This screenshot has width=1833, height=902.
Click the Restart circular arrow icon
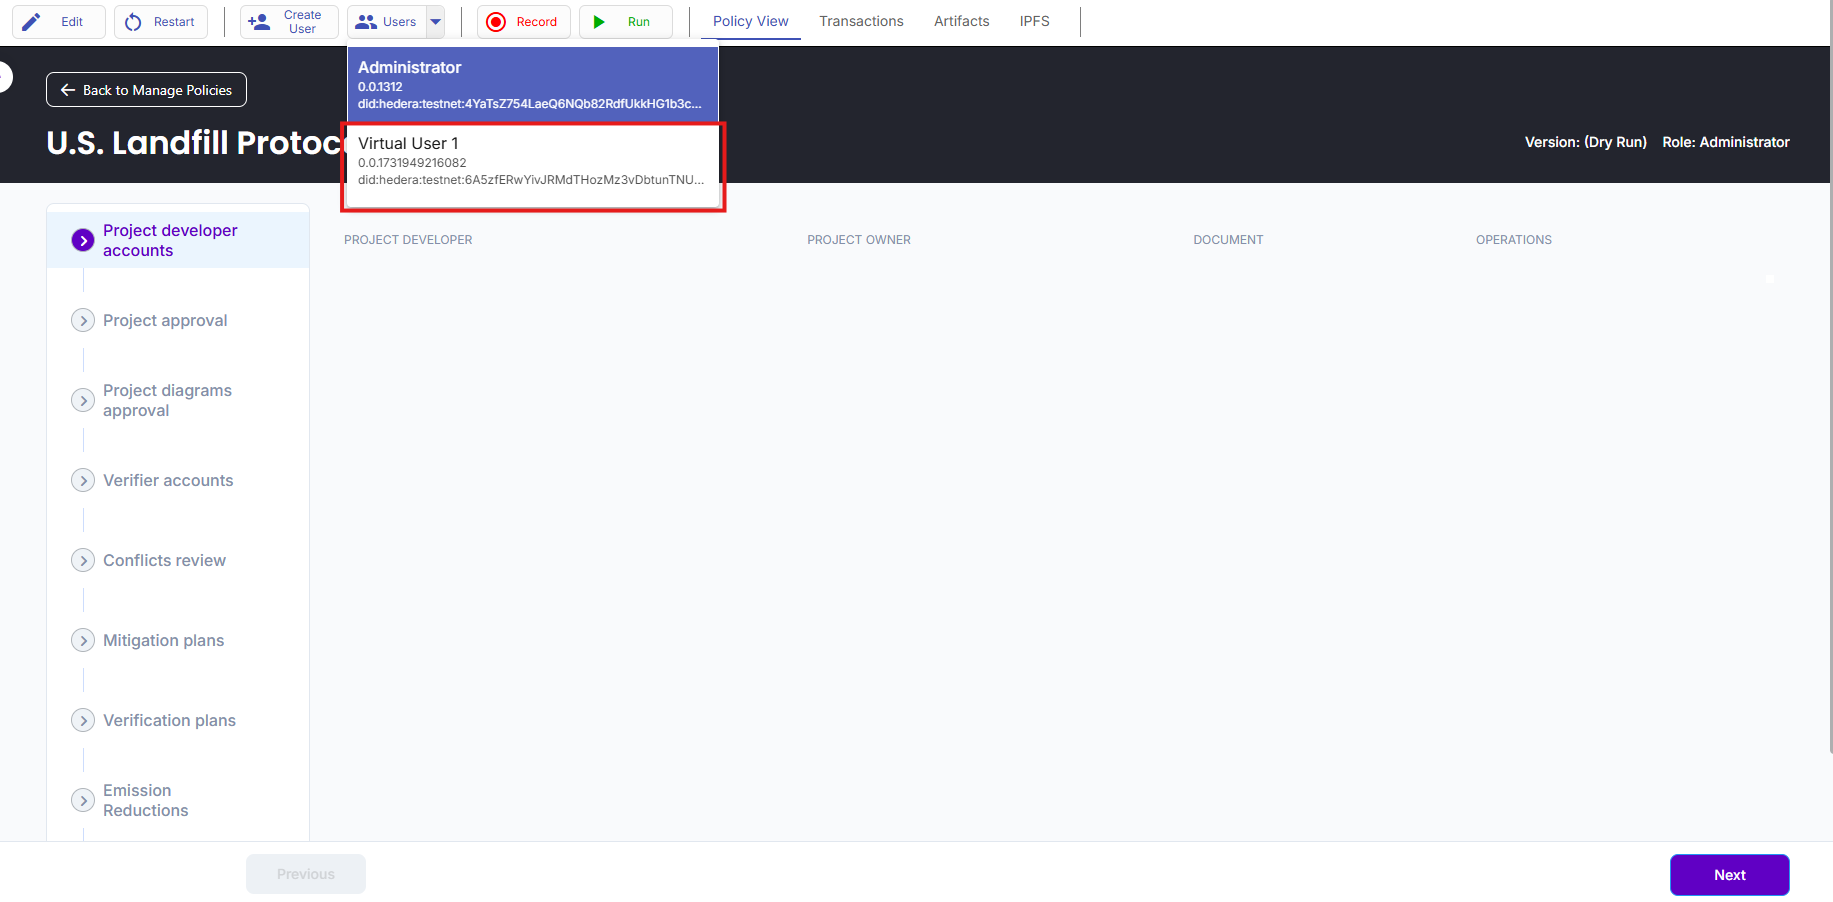click(x=133, y=22)
